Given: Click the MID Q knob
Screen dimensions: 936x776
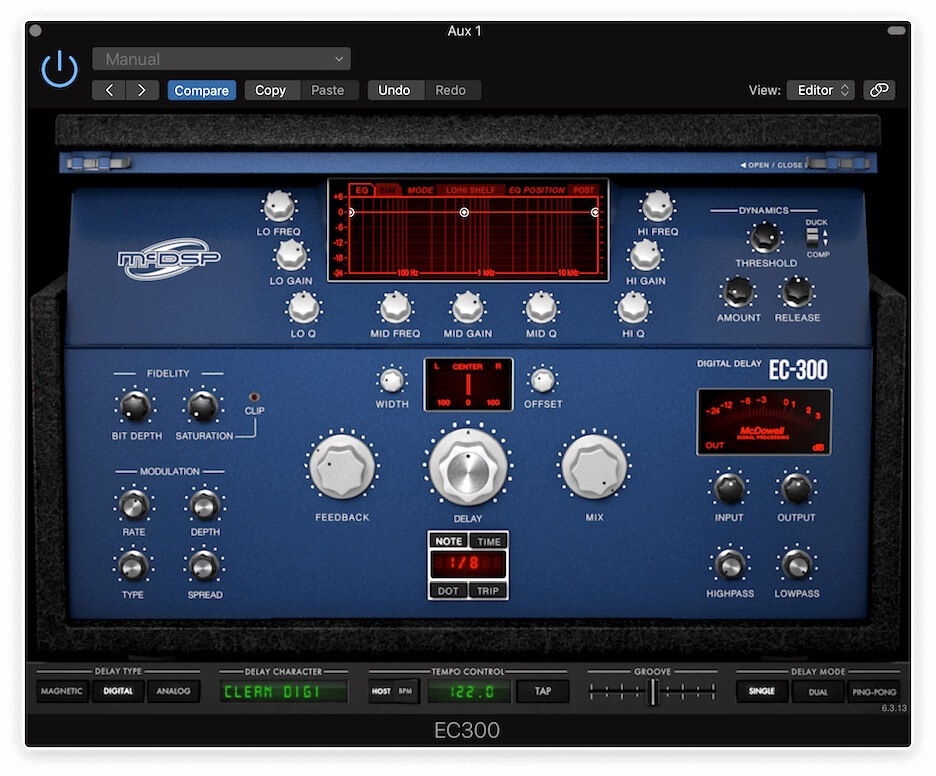Looking at the screenshot, I should (x=541, y=308).
